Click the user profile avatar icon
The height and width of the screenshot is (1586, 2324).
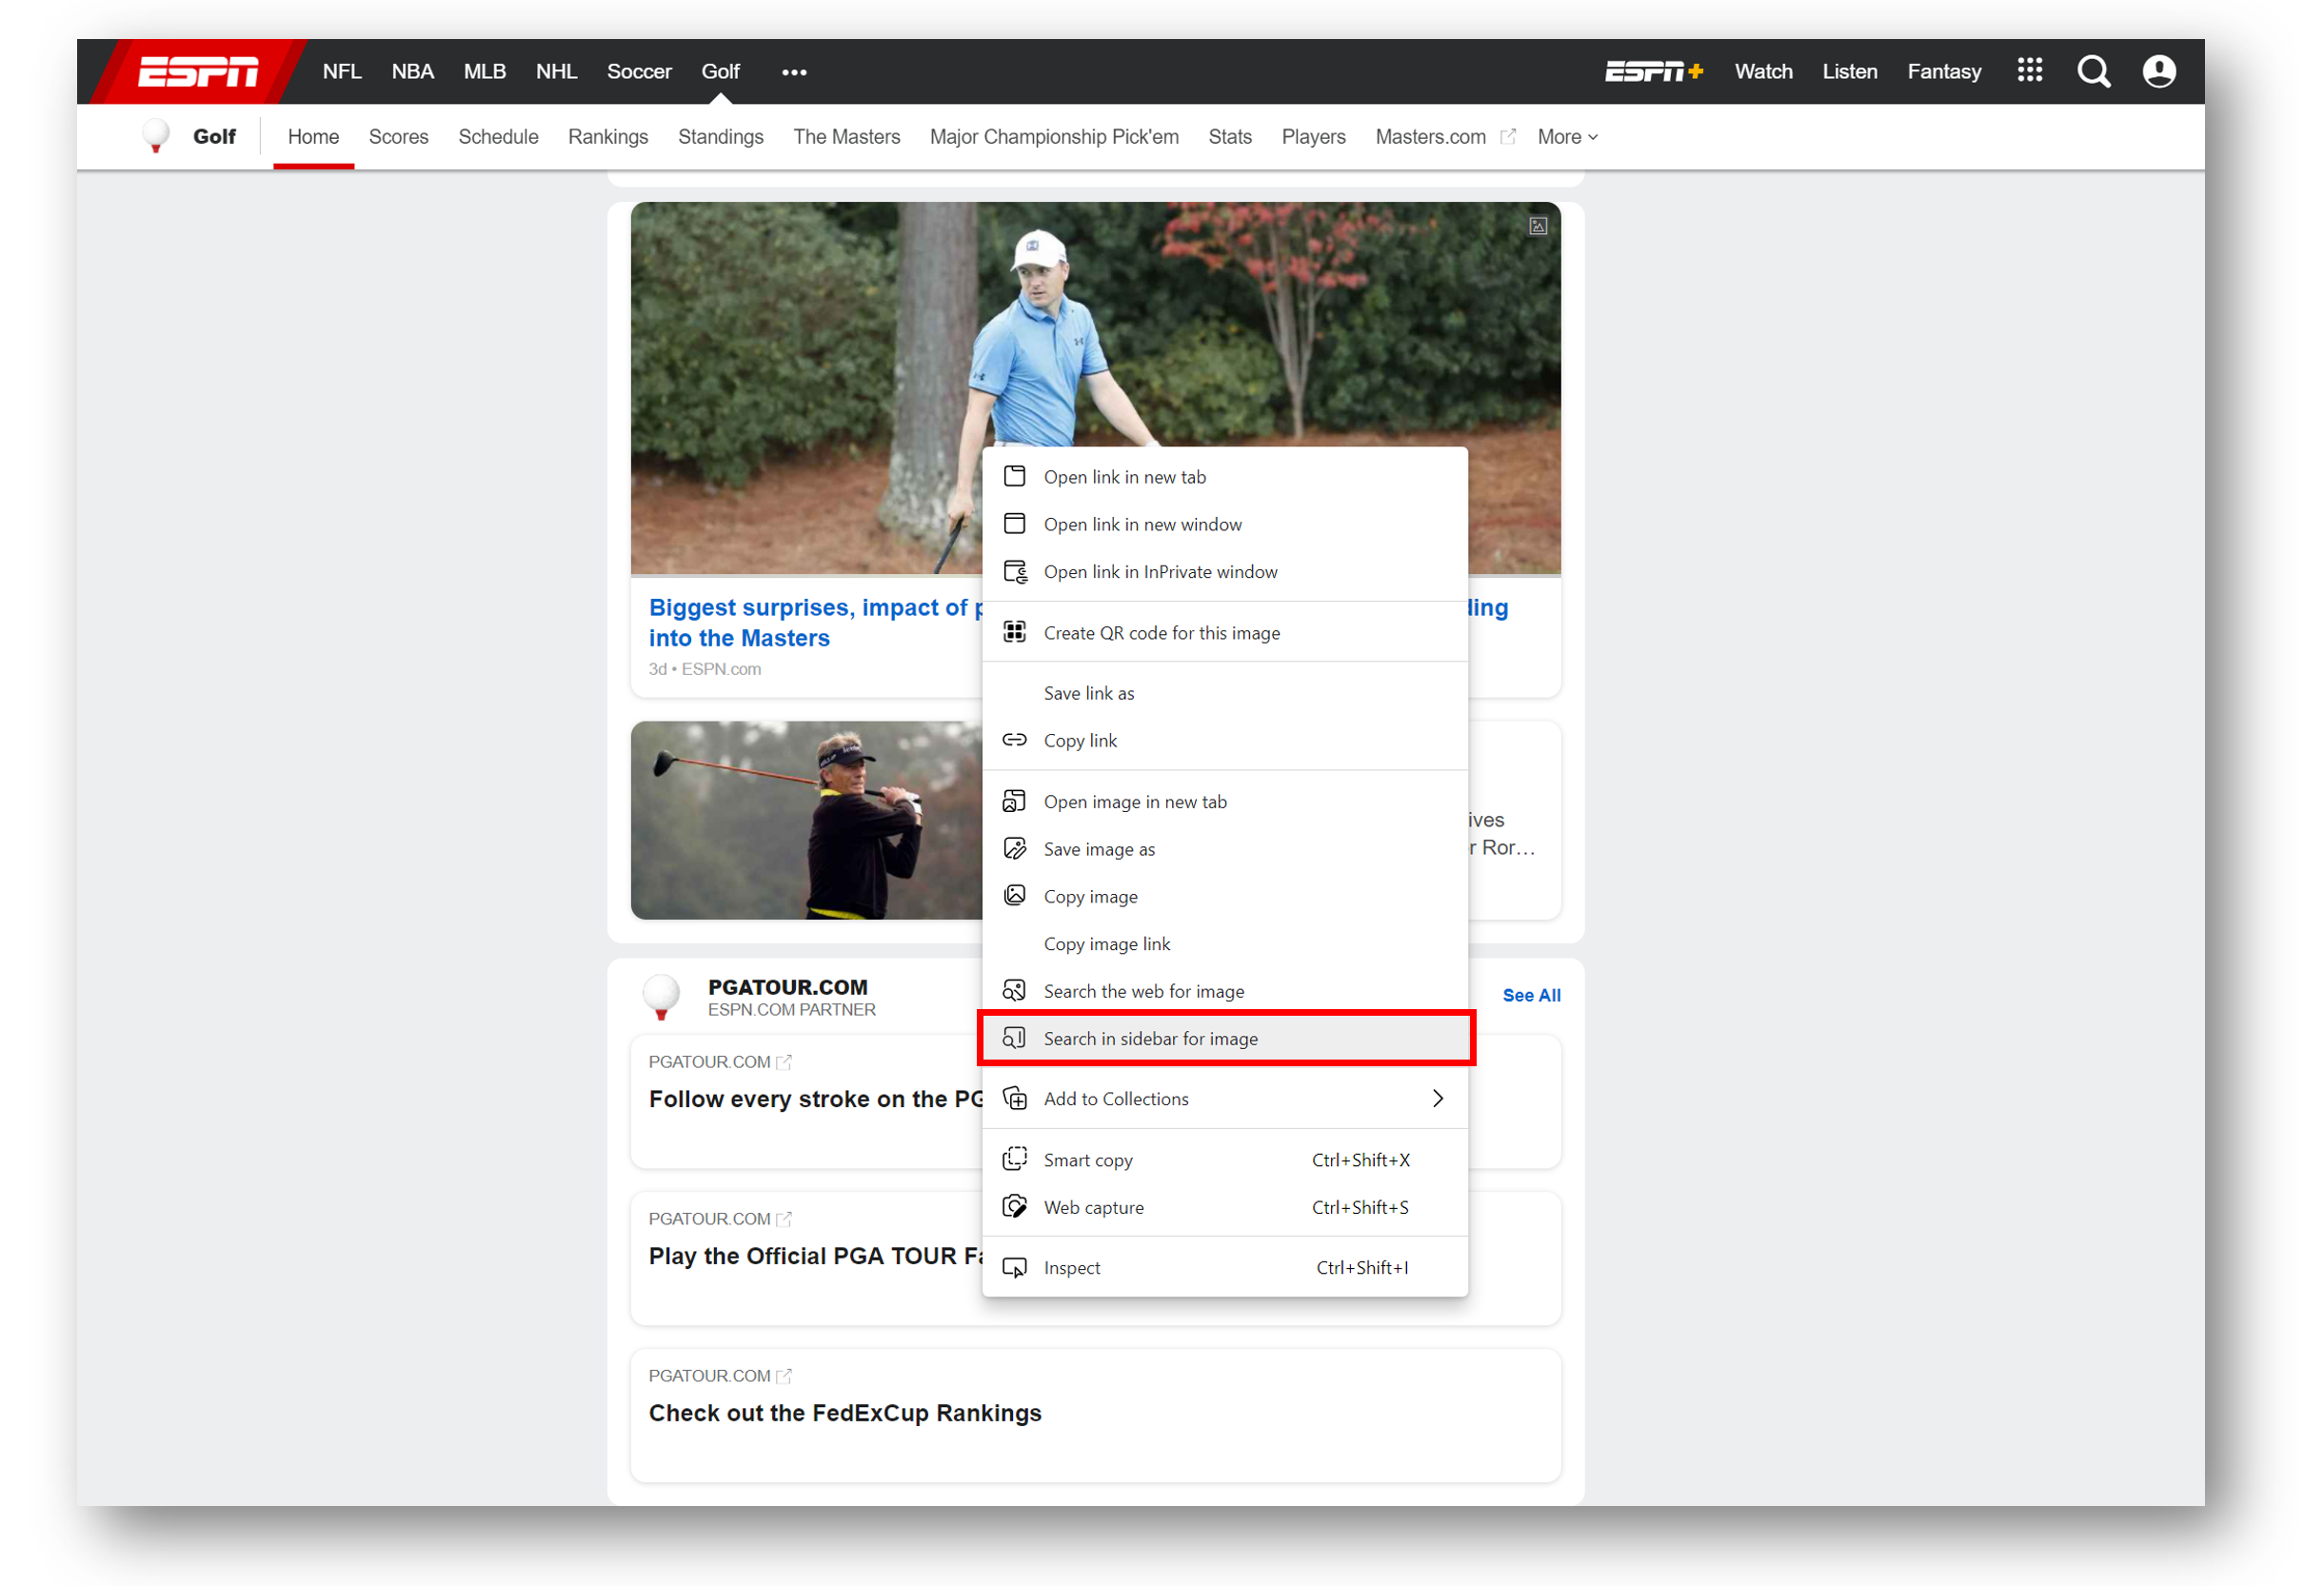tap(2159, 72)
